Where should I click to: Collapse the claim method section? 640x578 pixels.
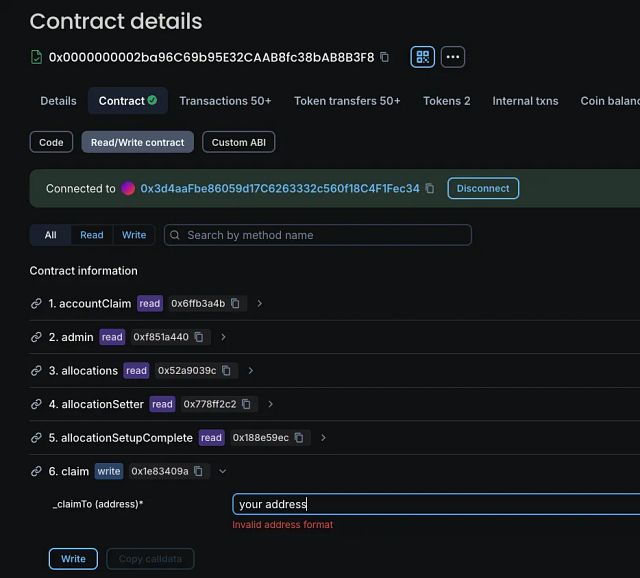pos(223,471)
